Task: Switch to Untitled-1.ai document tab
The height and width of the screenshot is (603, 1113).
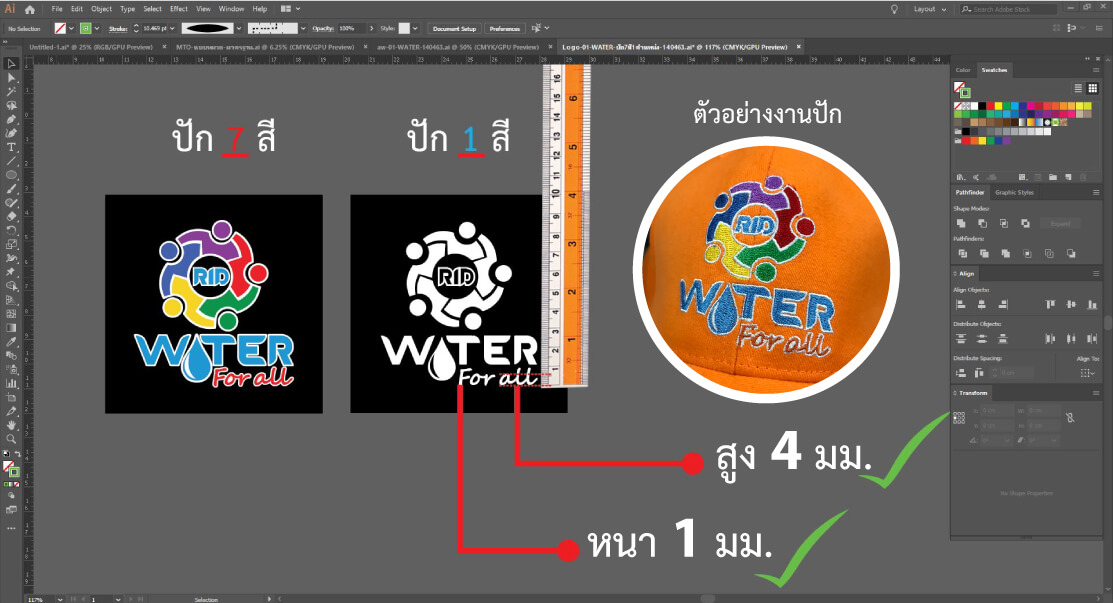Action: (91, 47)
